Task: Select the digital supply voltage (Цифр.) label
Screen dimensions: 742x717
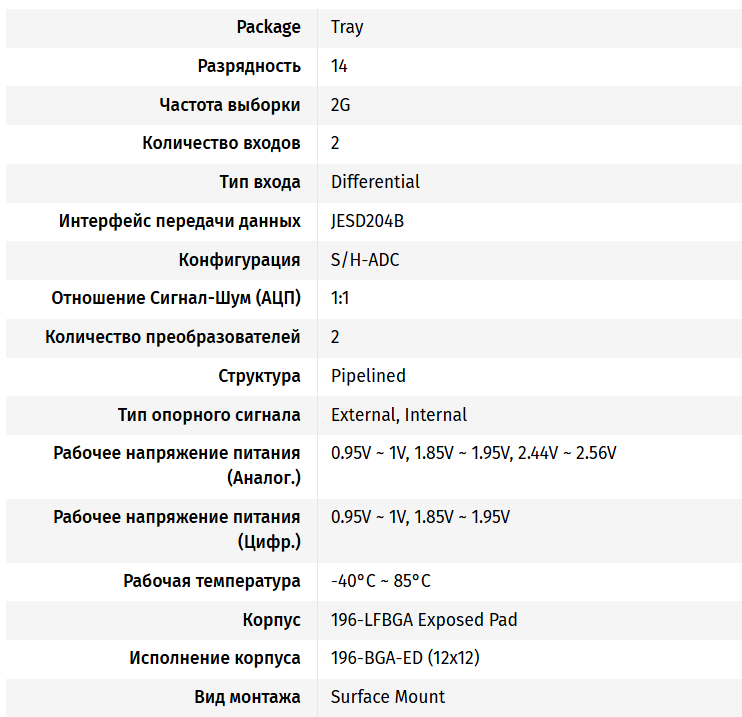Action: coord(177,530)
